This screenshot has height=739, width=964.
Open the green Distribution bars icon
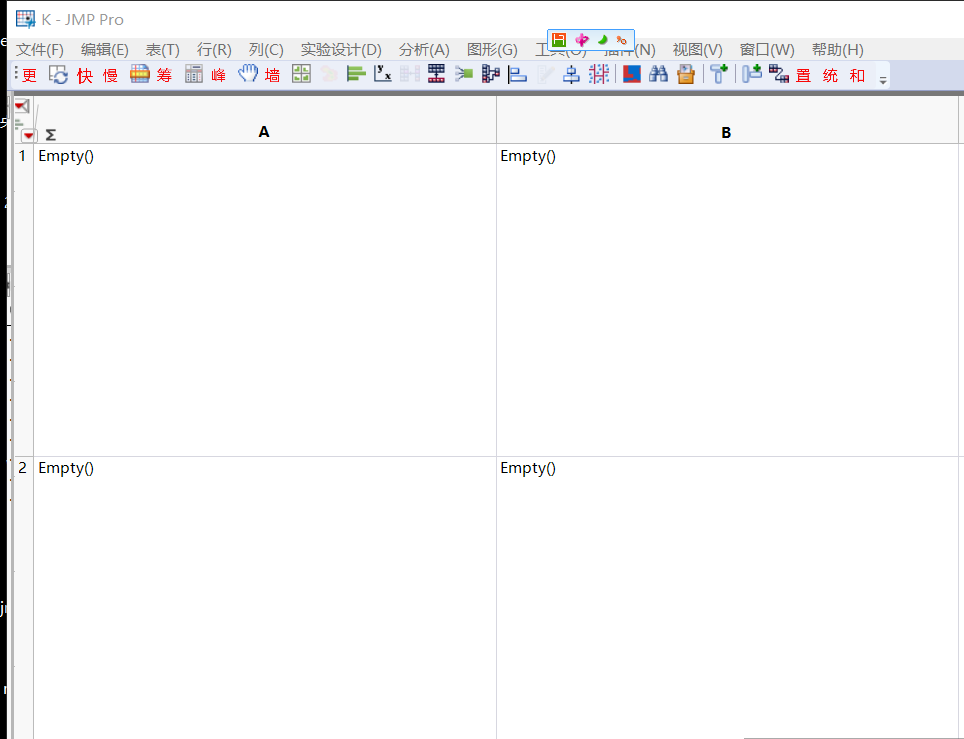[356, 74]
